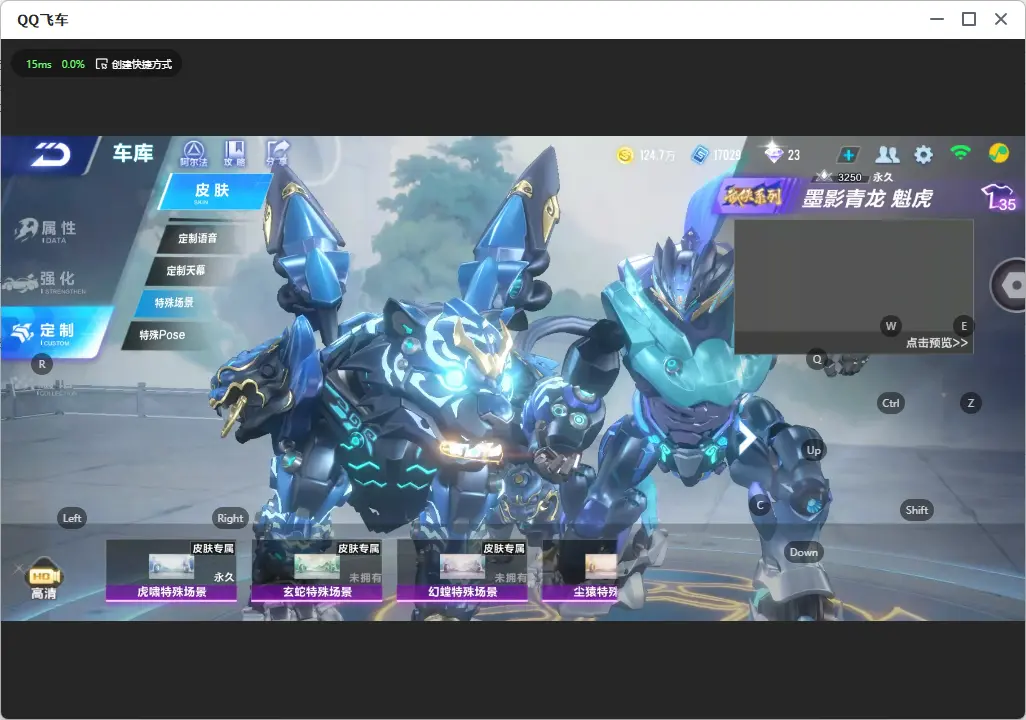Open the 攻略 guide icon
The image size is (1026, 720).
pos(234,154)
